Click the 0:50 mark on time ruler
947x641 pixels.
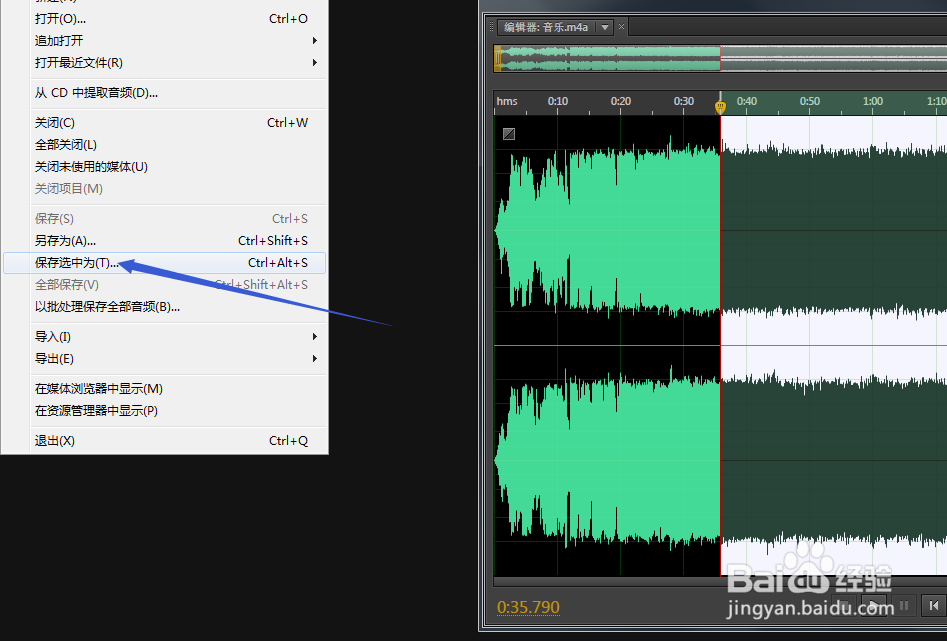tap(809, 101)
